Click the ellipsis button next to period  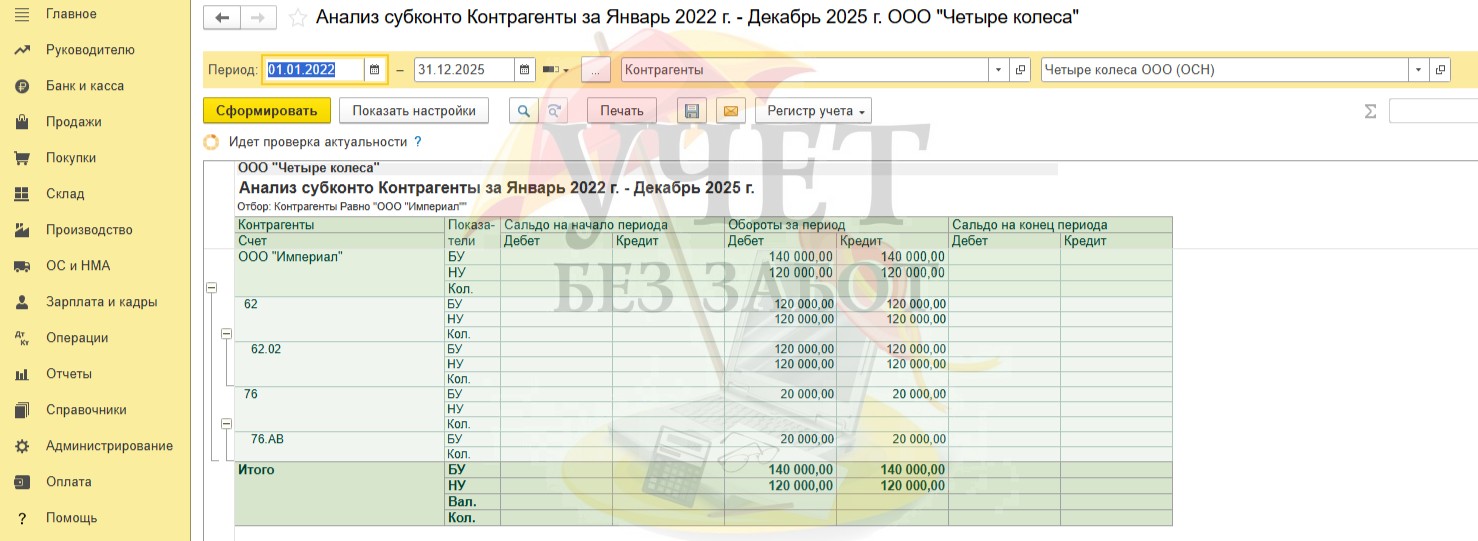click(x=595, y=70)
